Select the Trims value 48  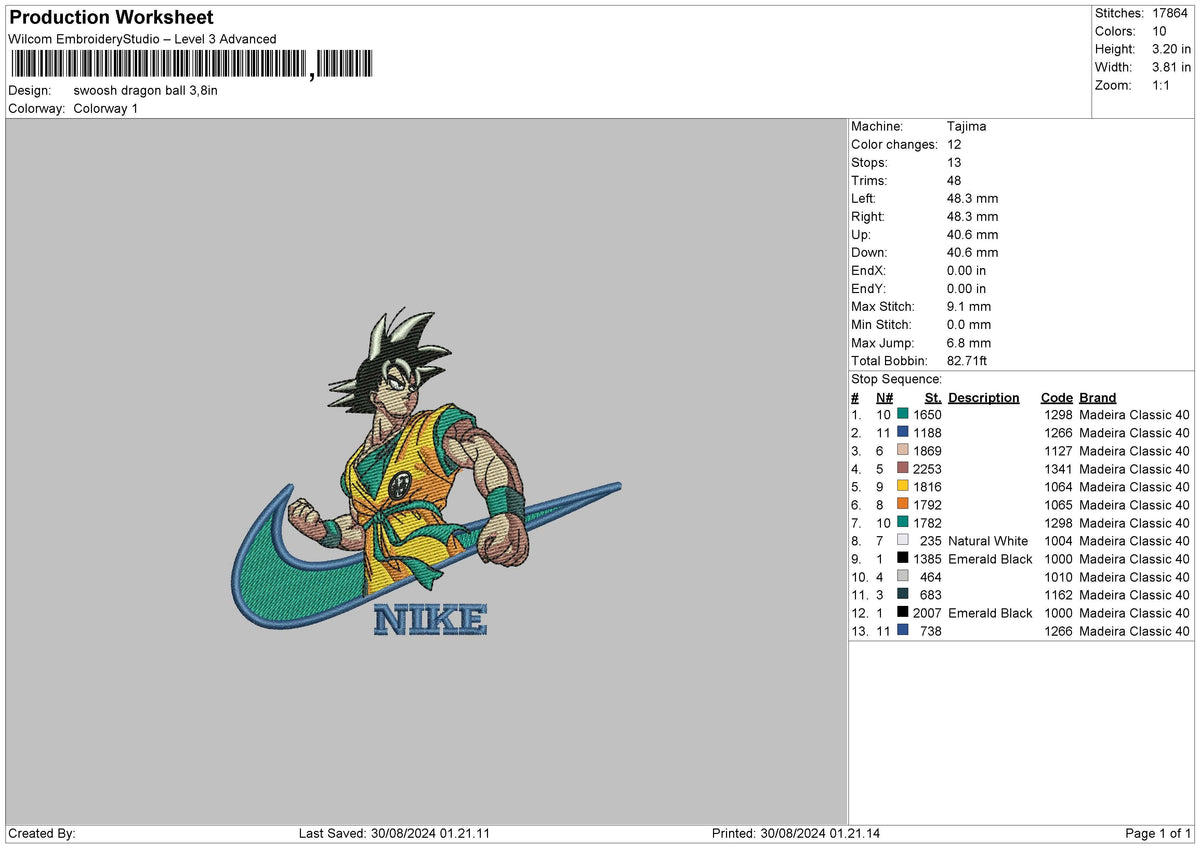(x=954, y=180)
